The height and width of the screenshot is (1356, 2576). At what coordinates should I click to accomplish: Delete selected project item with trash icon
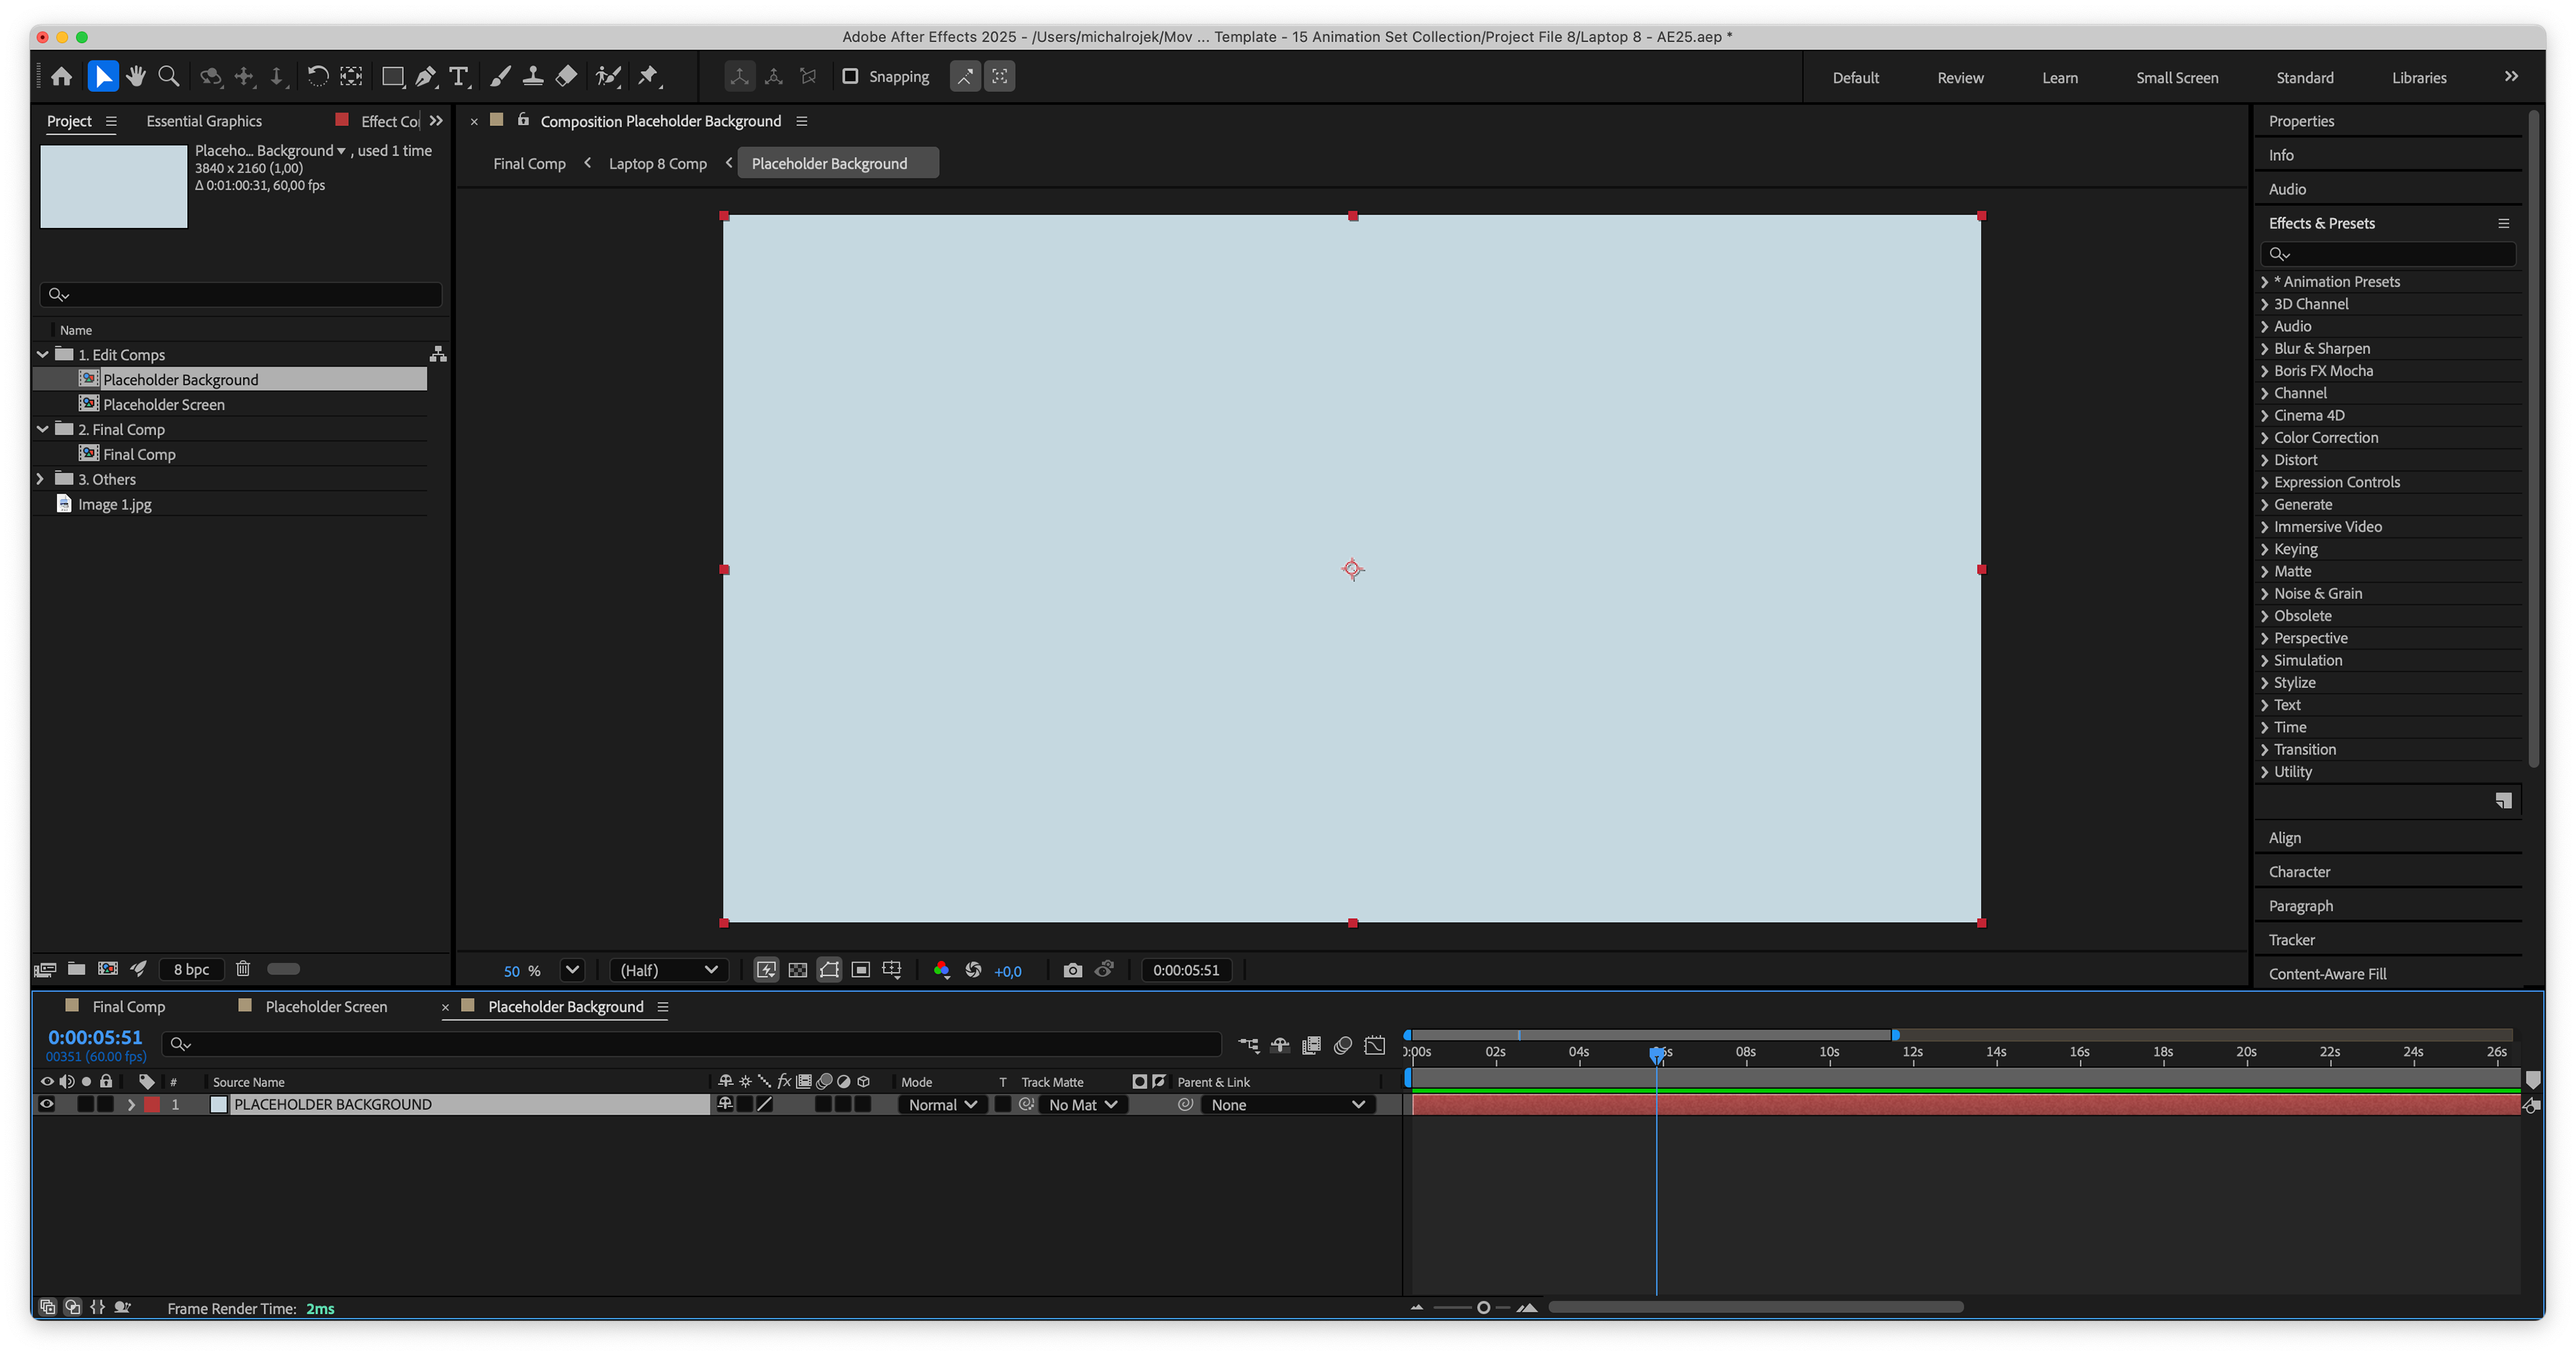(243, 968)
